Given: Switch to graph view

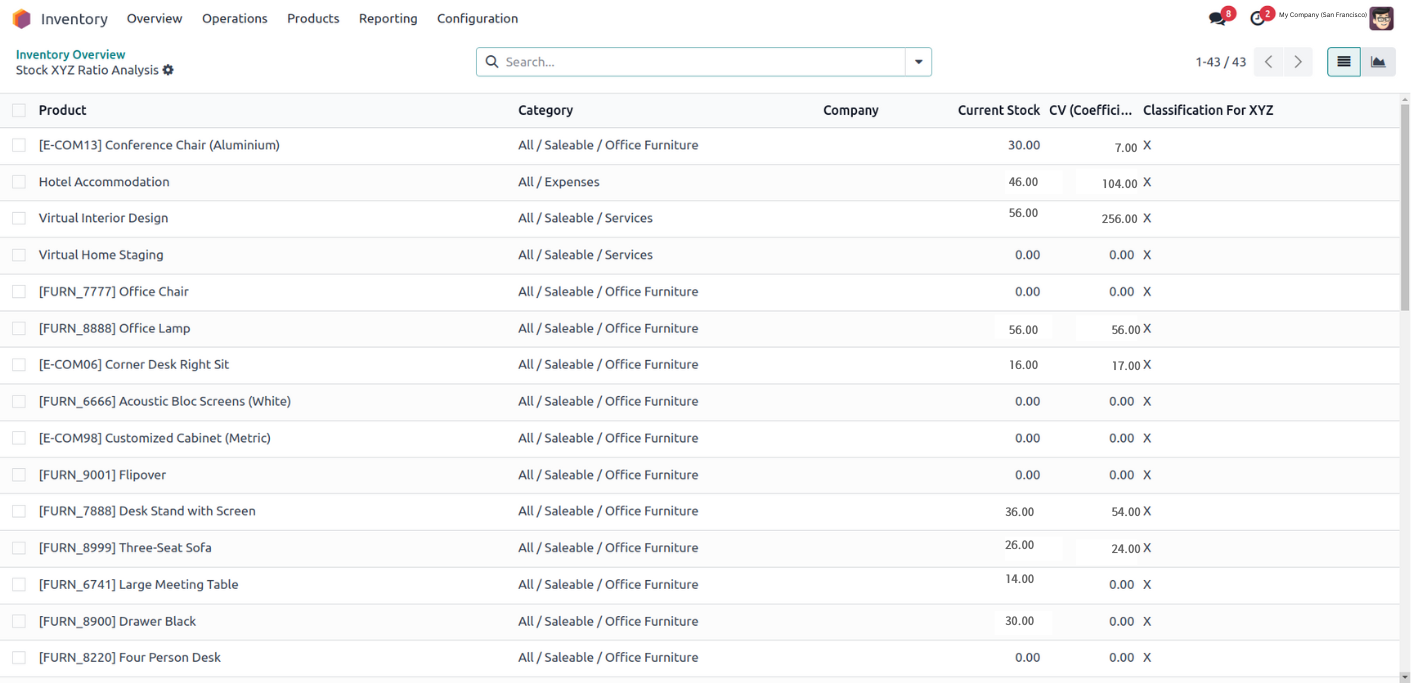Looking at the screenshot, I should pyautogui.click(x=1378, y=62).
